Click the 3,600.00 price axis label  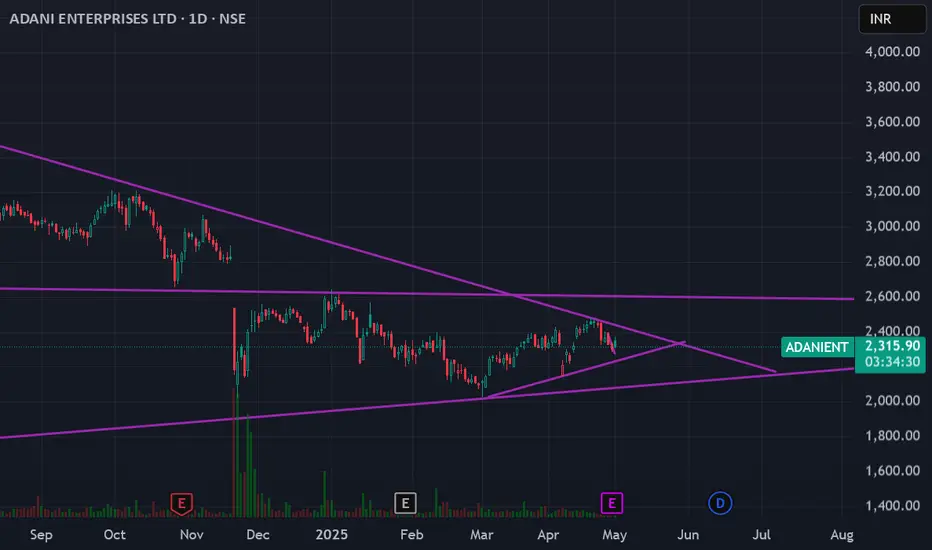(892, 122)
